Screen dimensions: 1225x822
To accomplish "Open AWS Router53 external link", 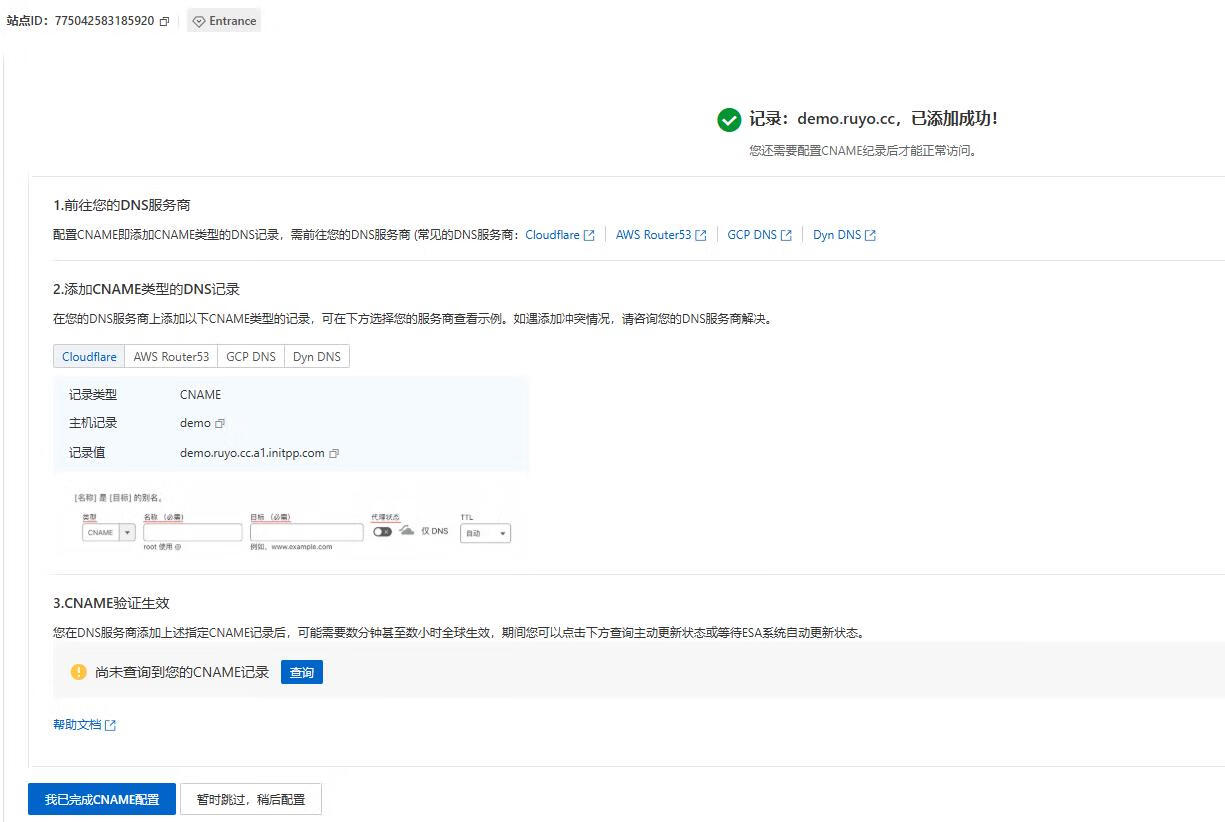I will 660,235.
